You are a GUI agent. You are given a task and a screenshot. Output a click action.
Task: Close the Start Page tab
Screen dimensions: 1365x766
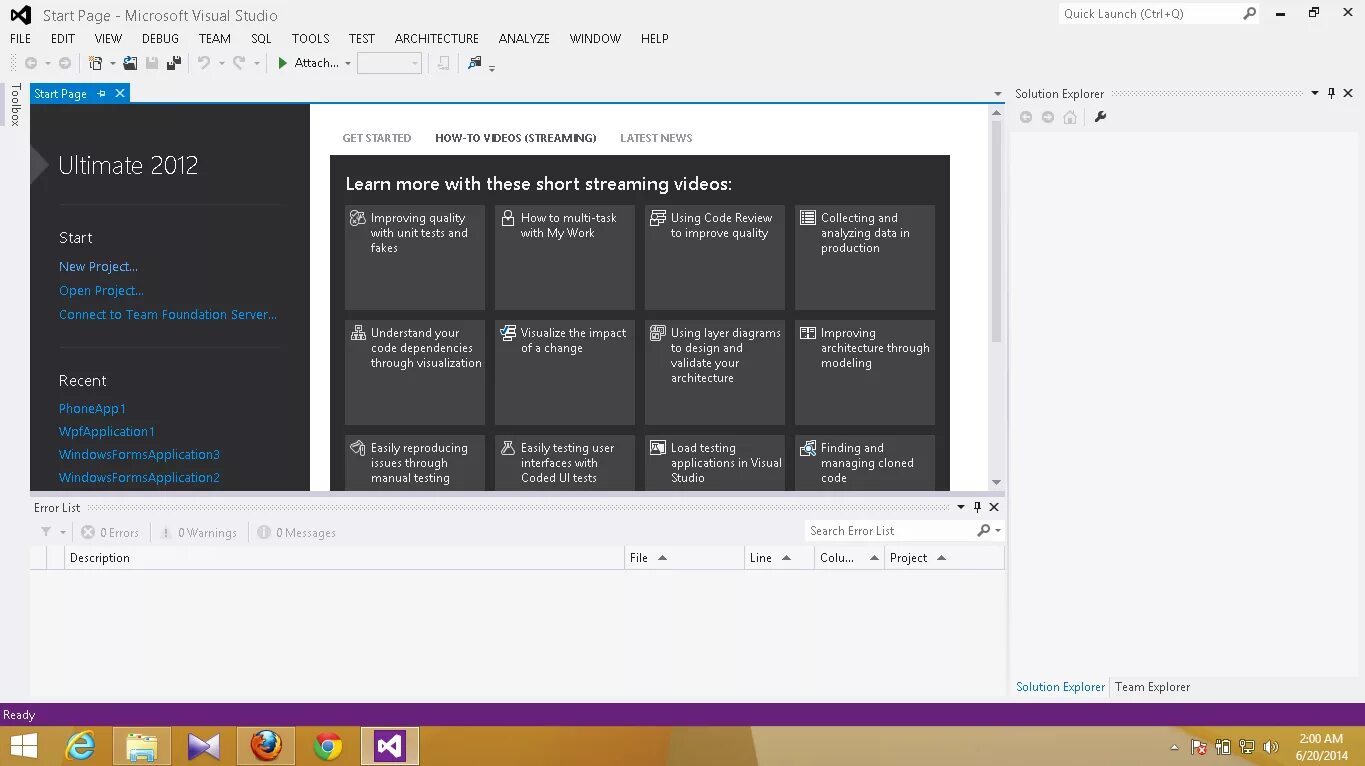point(120,93)
